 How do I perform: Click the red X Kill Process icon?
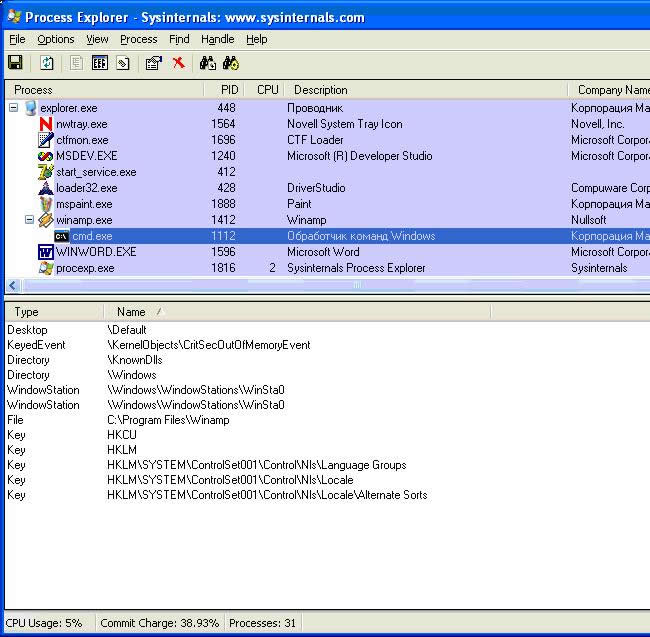(178, 63)
